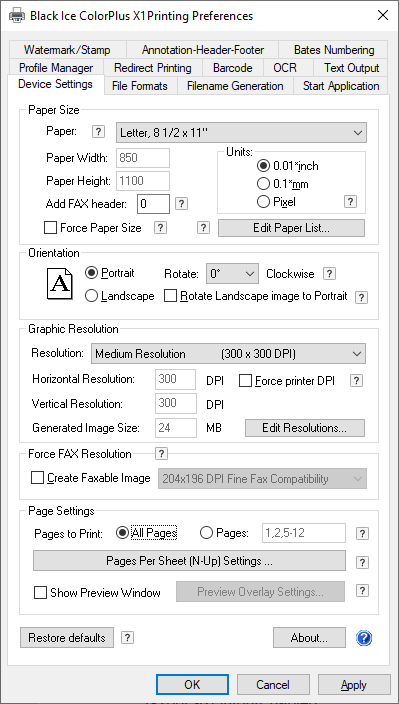399x704 pixels.
Task: Click help icon for Rotate Landscape image to Portrait
Action: click(x=361, y=297)
